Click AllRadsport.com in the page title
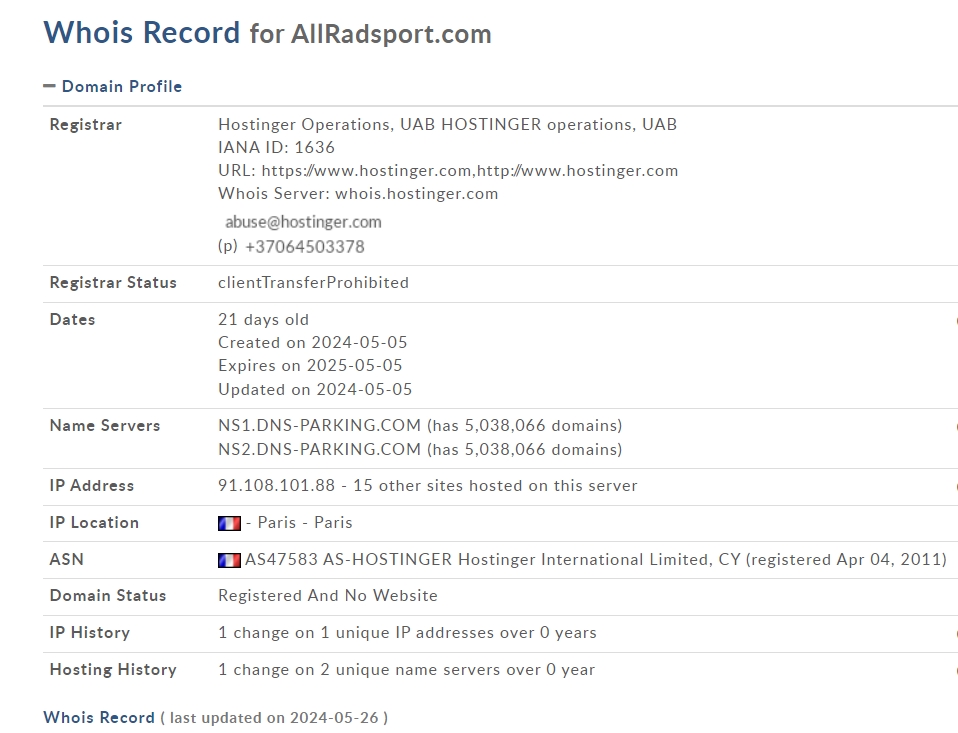 [391, 34]
